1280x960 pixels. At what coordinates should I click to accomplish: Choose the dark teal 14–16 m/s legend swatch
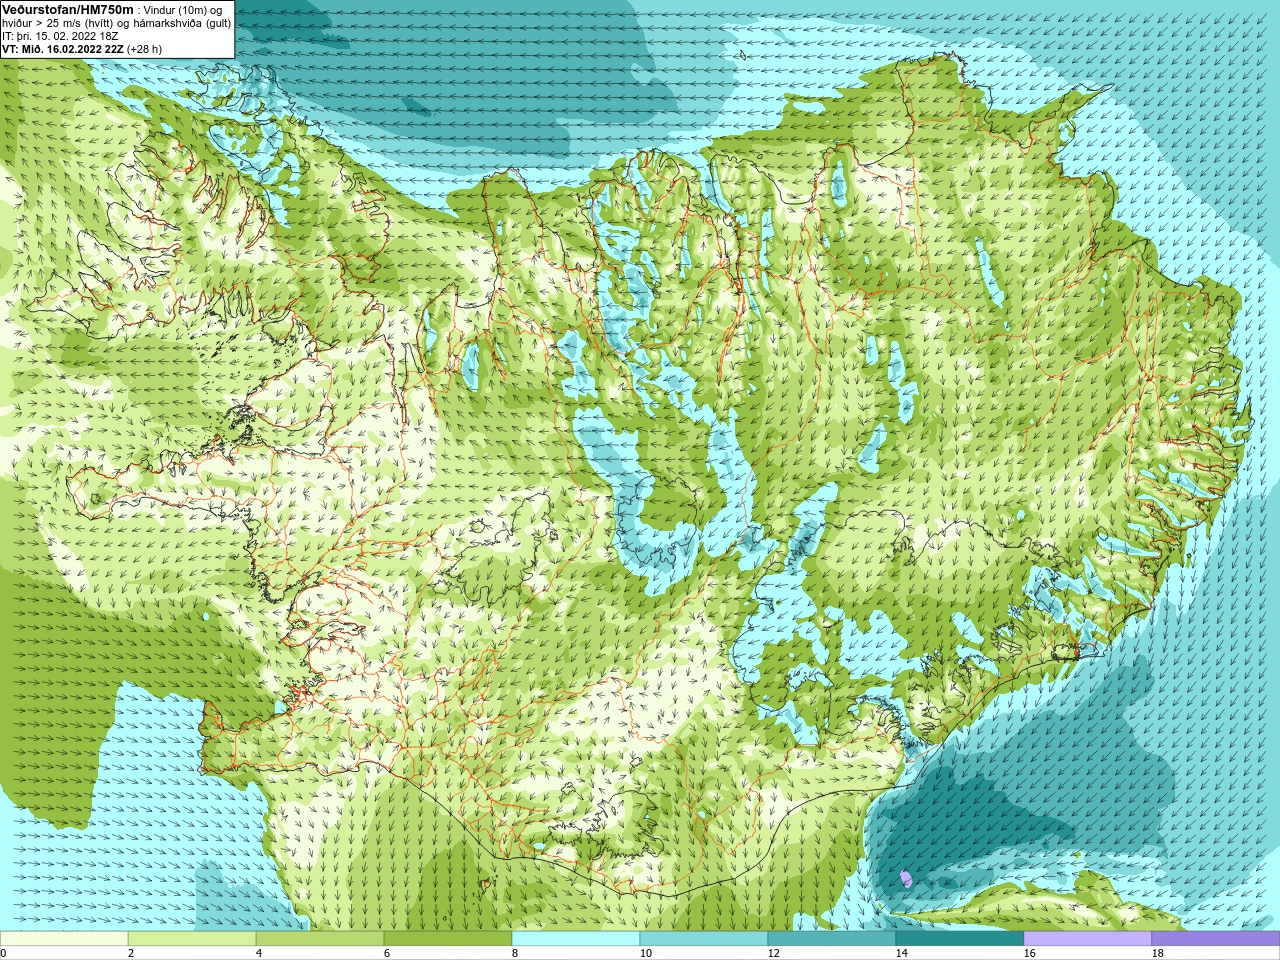point(960,939)
